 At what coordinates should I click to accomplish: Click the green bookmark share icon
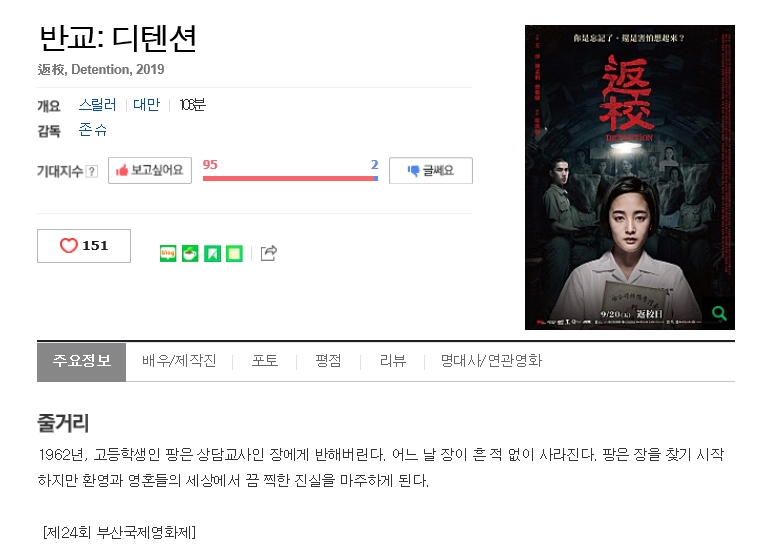tap(212, 253)
